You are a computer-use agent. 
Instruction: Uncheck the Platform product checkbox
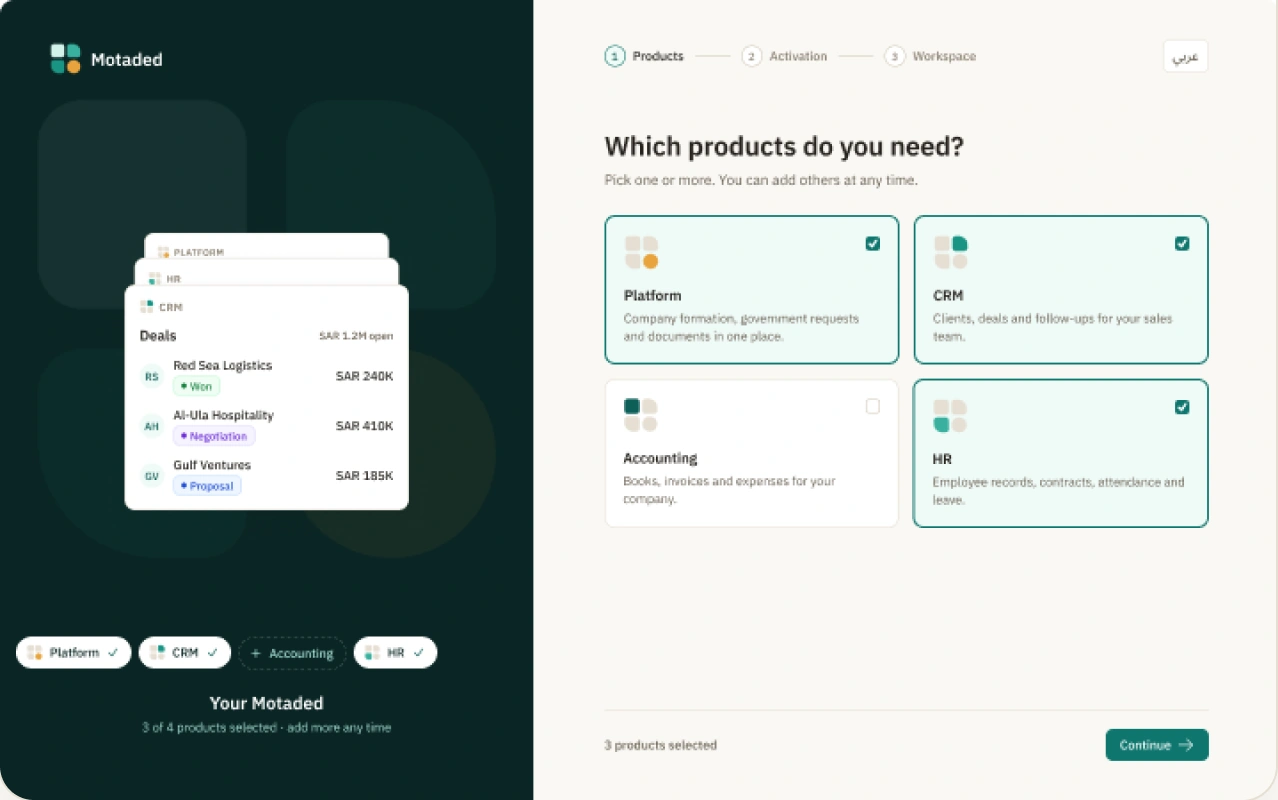873,244
